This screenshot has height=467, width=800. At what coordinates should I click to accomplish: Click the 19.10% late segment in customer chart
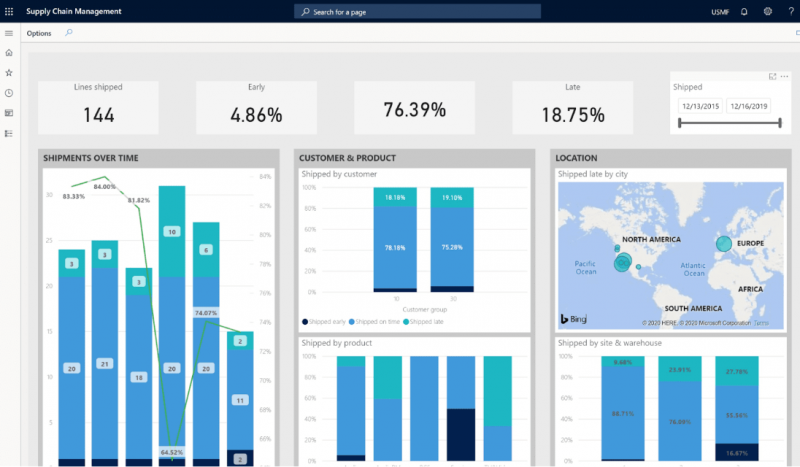(x=452, y=198)
